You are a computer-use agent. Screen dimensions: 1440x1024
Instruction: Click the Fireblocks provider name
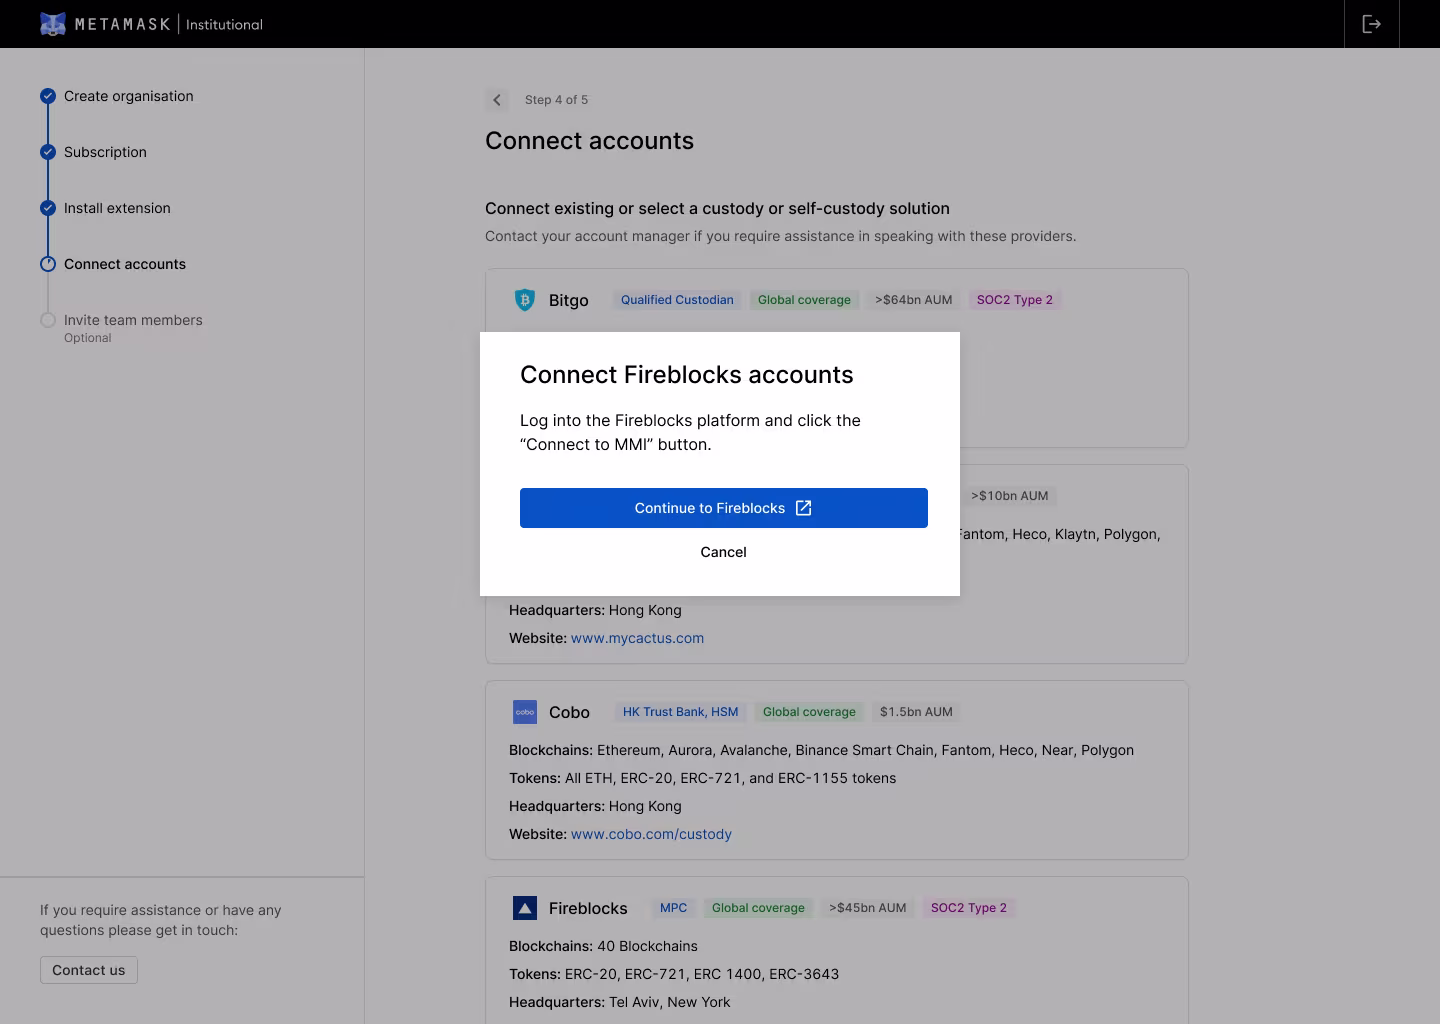point(588,908)
